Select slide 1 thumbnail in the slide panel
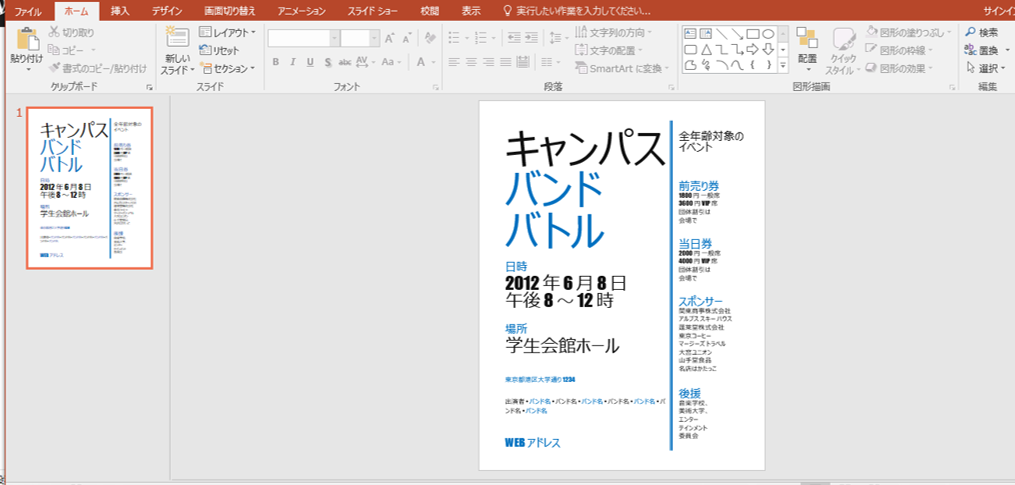 [x=89, y=188]
